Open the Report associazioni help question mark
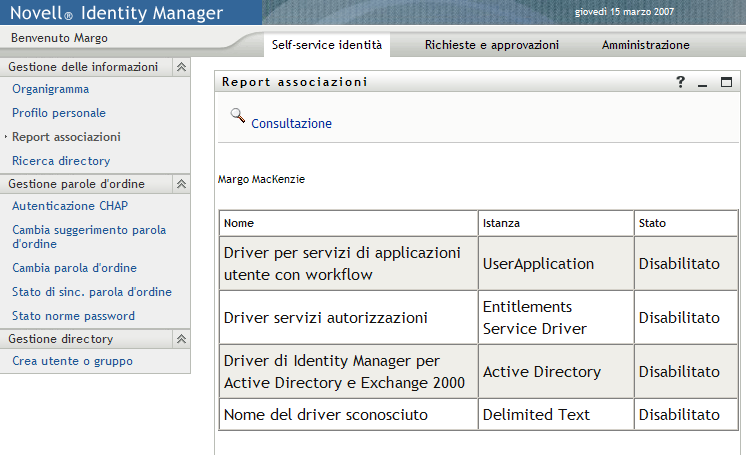This screenshot has width=746, height=455. 681,83
